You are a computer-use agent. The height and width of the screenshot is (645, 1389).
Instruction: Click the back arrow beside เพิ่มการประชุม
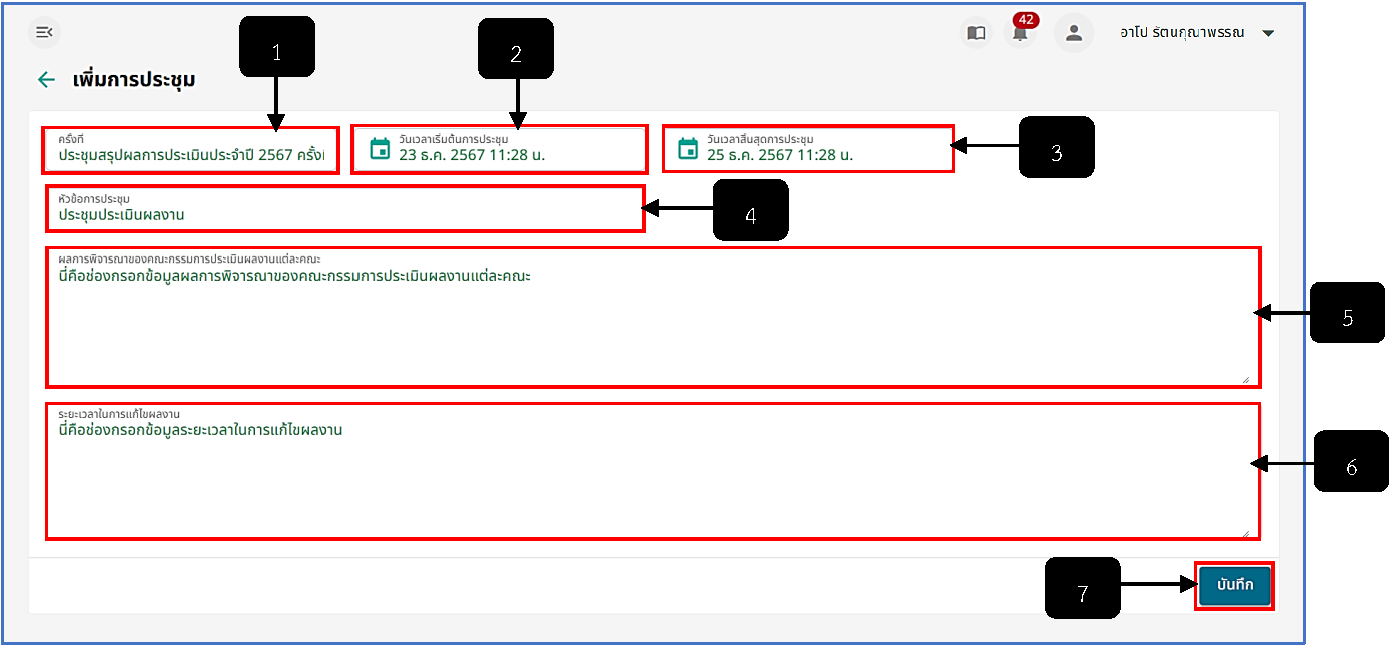pyautogui.click(x=46, y=80)
